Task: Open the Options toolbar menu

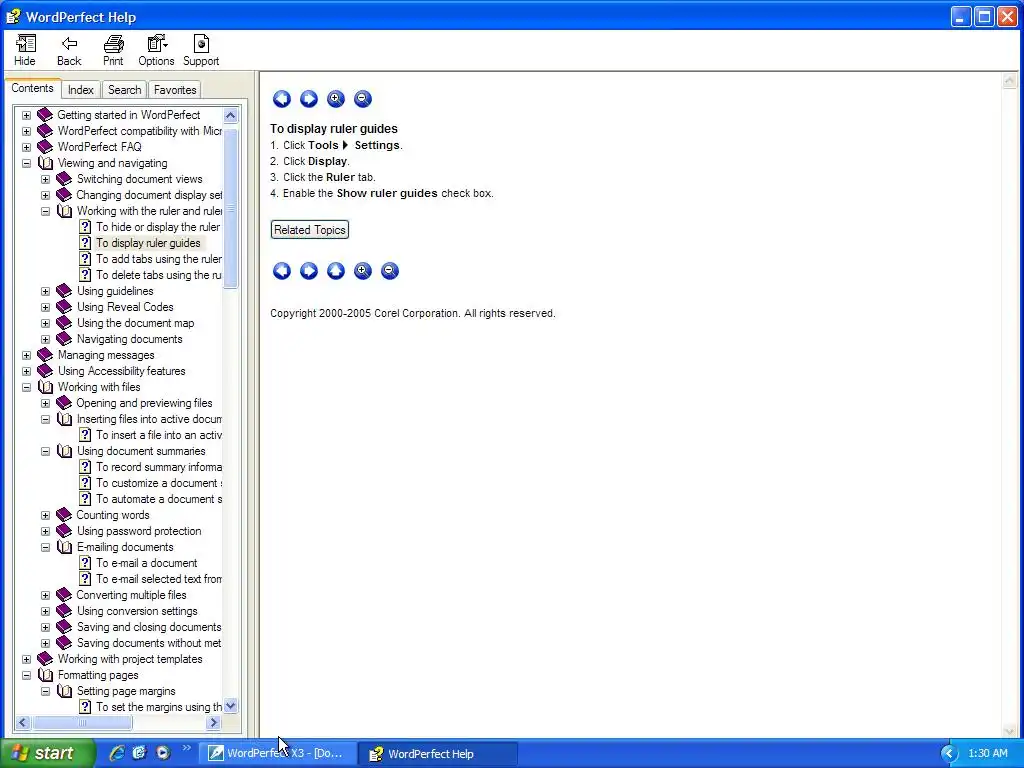Action: 156,50
